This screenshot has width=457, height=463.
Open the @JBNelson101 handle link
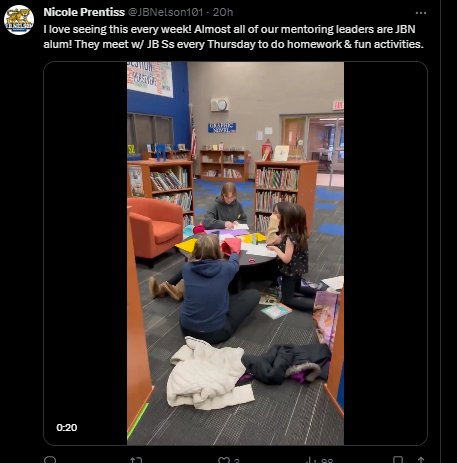[x=165, y=12]
